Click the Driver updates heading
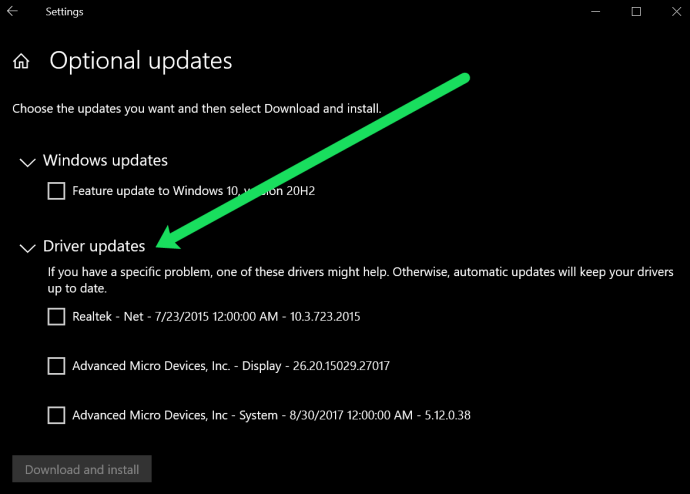690x494 pixels. 94,246
